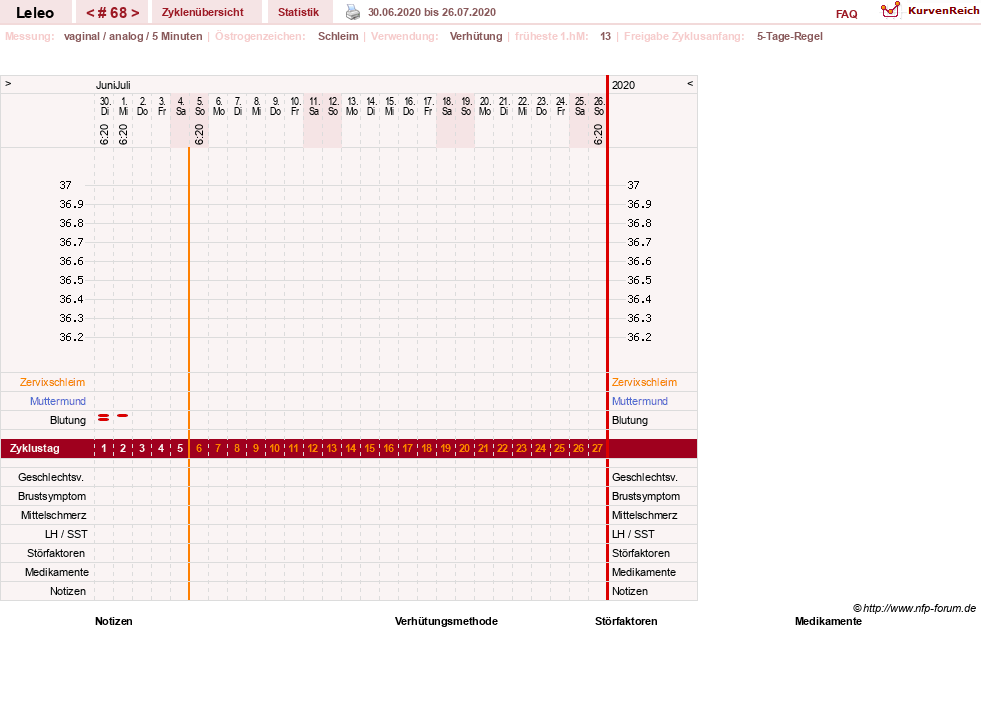Click the user name Leleo
The width and height of the screenshot is (981, 720).
point(35,13)
